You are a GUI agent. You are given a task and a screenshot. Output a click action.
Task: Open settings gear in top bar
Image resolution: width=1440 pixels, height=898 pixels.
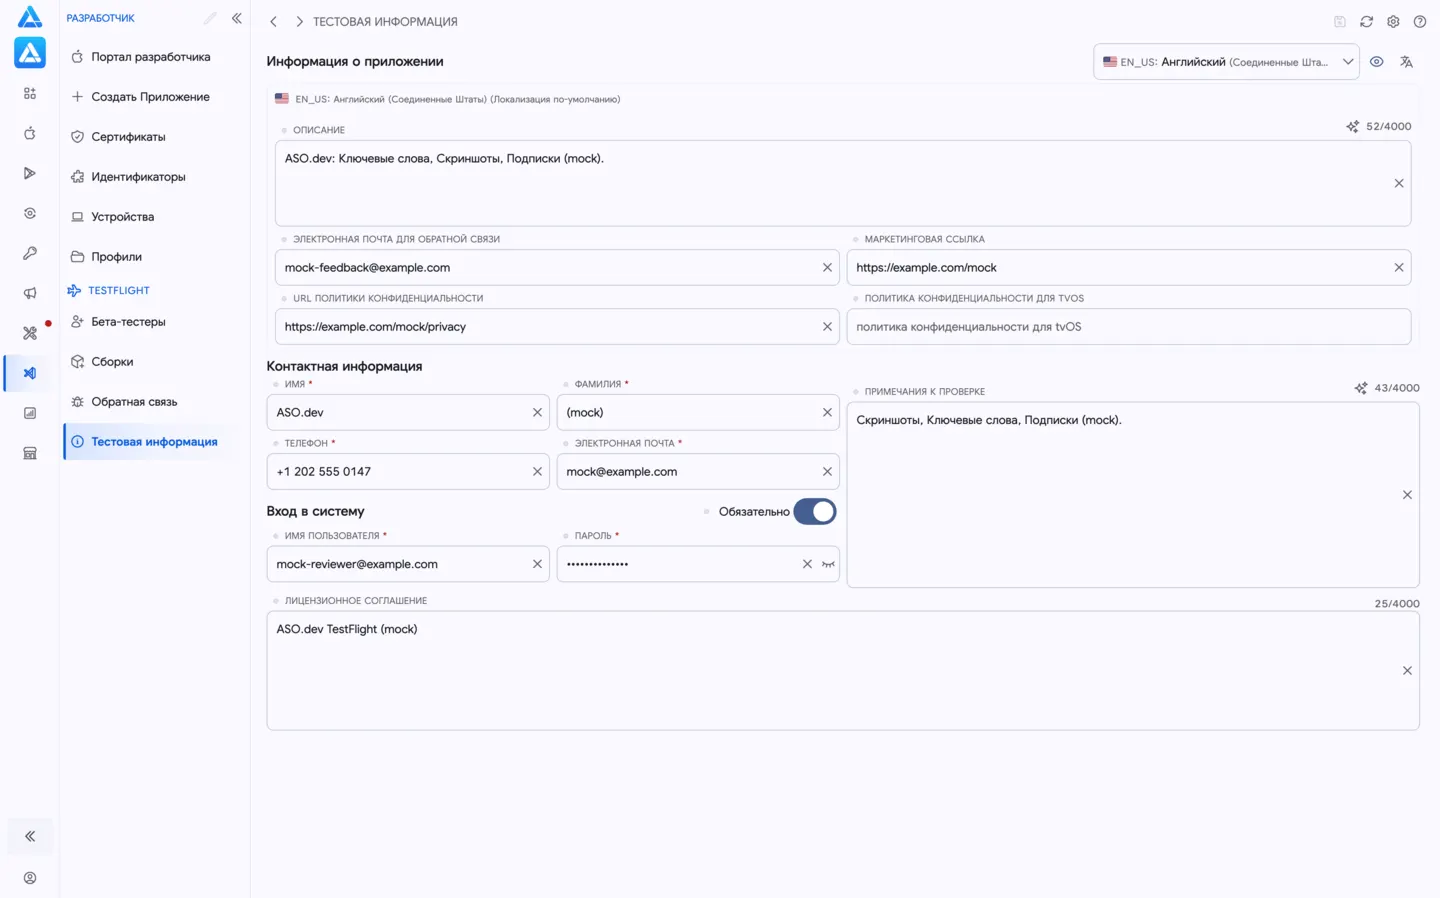click(1393, 21)
